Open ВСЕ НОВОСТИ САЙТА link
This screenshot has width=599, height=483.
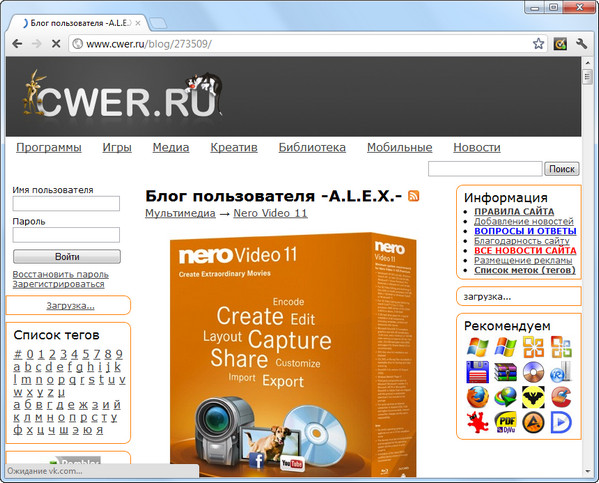click(525, 251)
